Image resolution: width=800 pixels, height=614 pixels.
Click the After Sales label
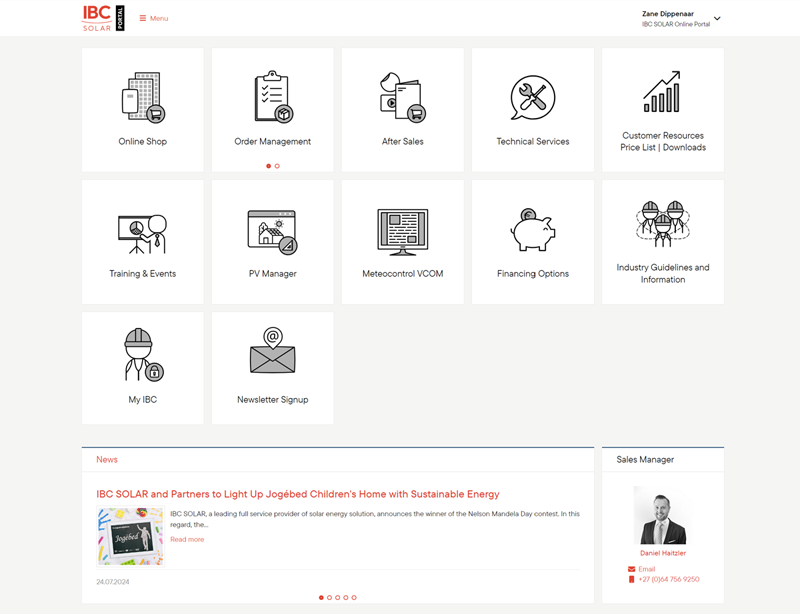pyautogui.click(x=403, y=141)
